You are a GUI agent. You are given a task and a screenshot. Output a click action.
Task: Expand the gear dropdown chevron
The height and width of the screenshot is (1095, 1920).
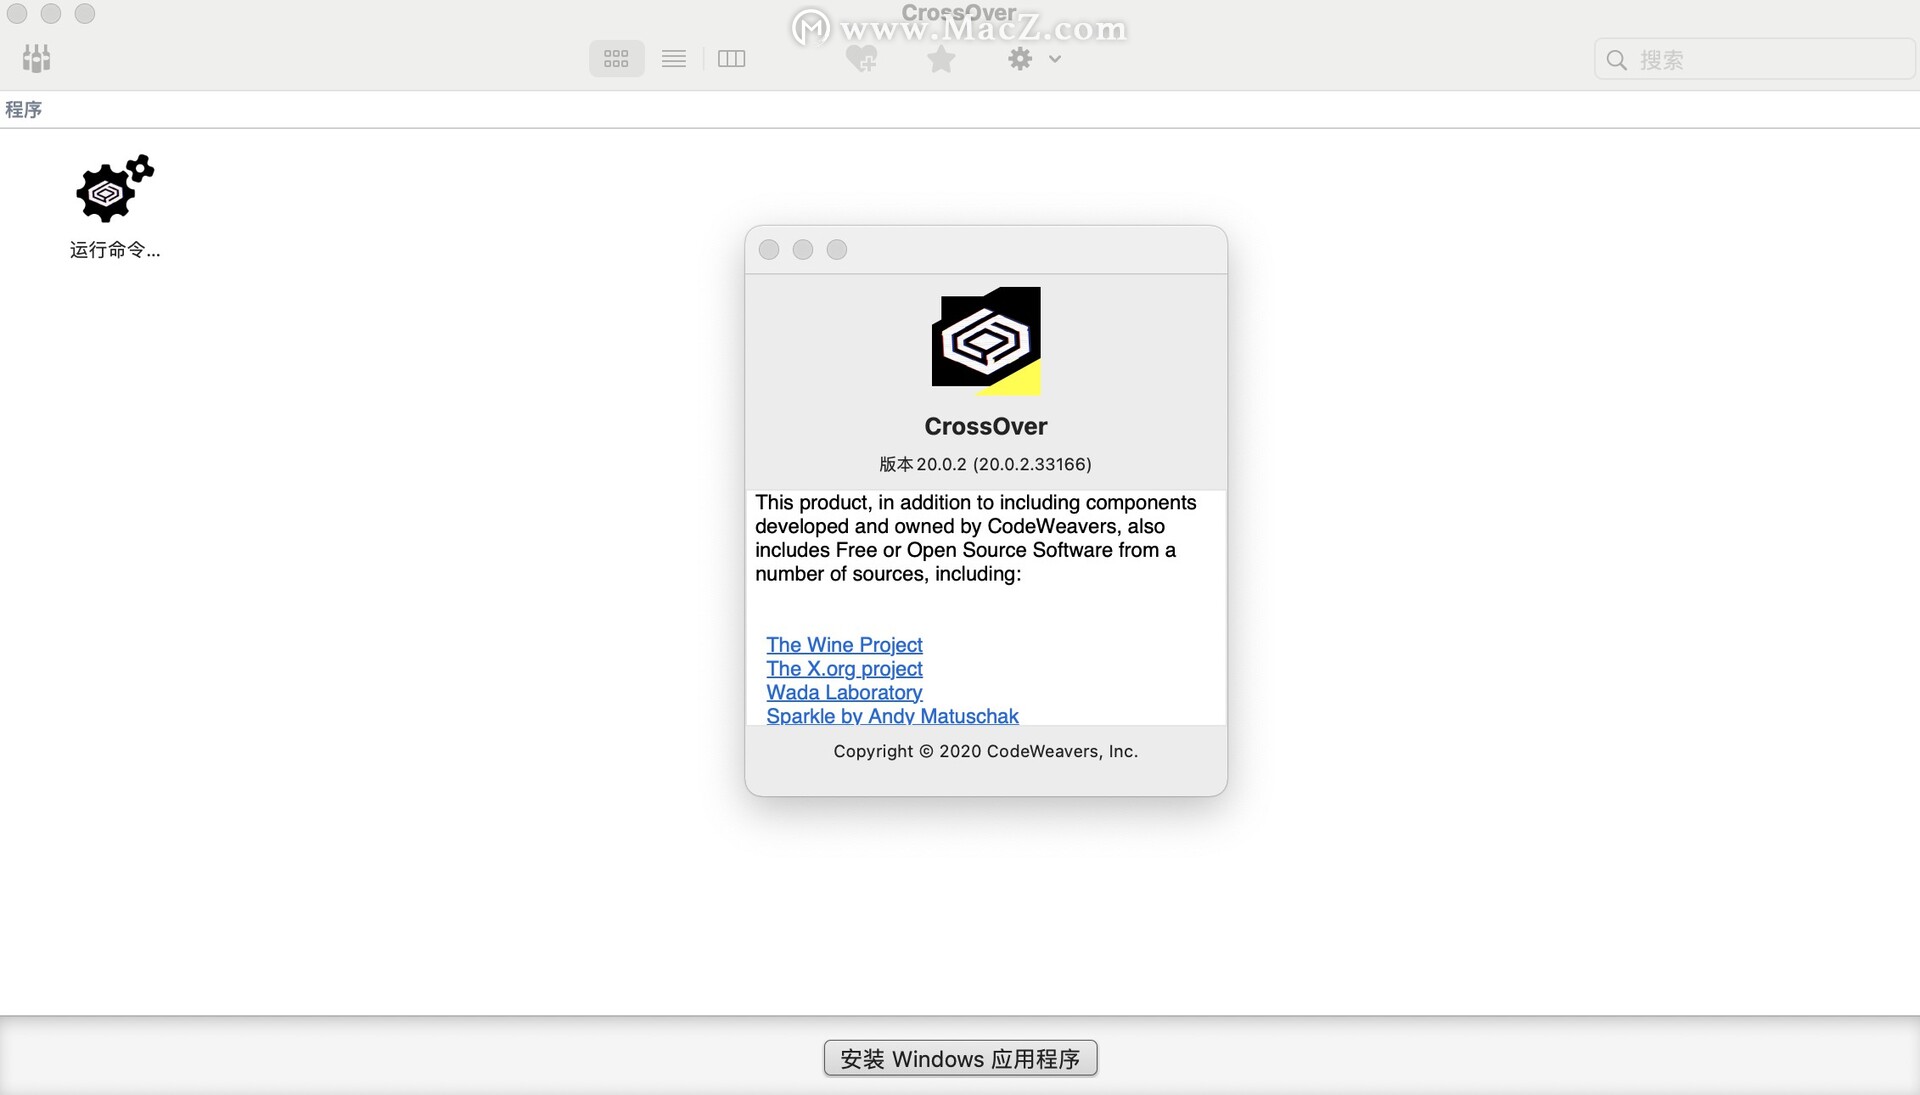(1055, 59)
